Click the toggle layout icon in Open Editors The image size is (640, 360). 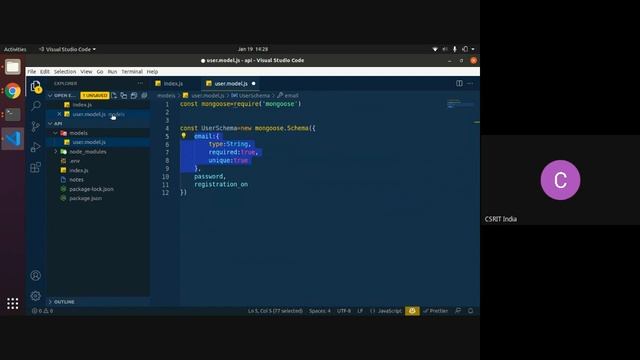tap(124, 96)
